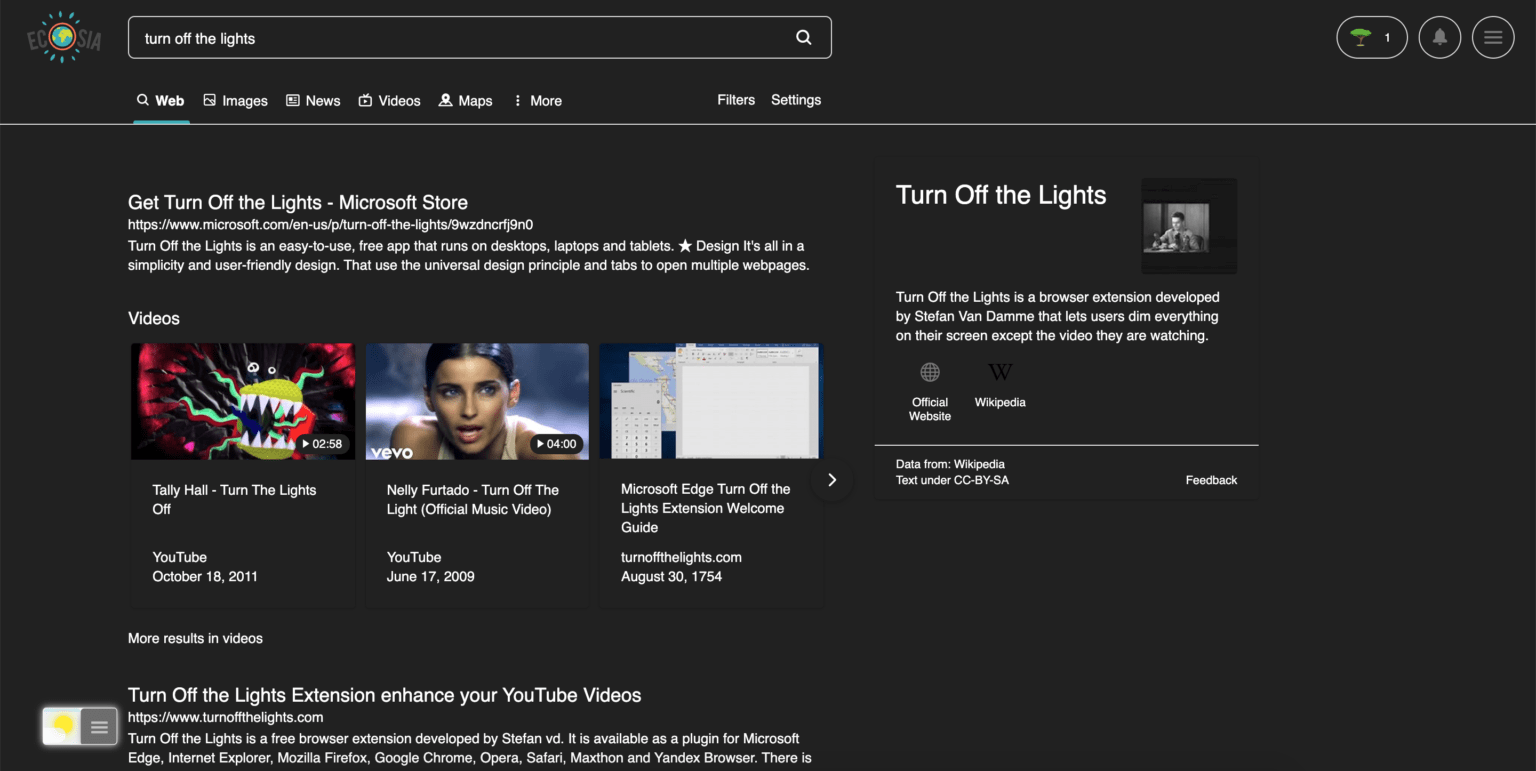Click the Wikipedia label under W icon
This screenshot has height=771, width=1536.
(1000, 402)
